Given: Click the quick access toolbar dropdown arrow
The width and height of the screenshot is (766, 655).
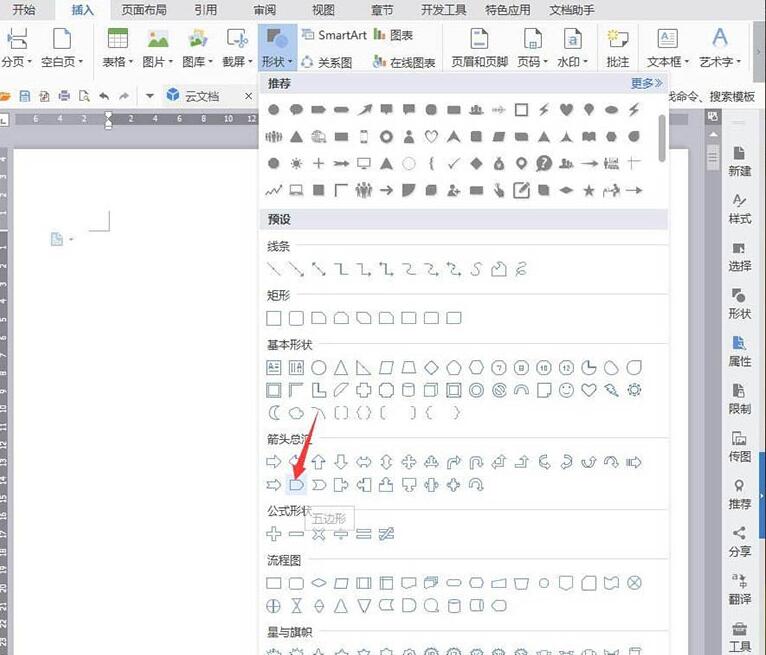Looking at the screenshot, I should coord(149,96).
